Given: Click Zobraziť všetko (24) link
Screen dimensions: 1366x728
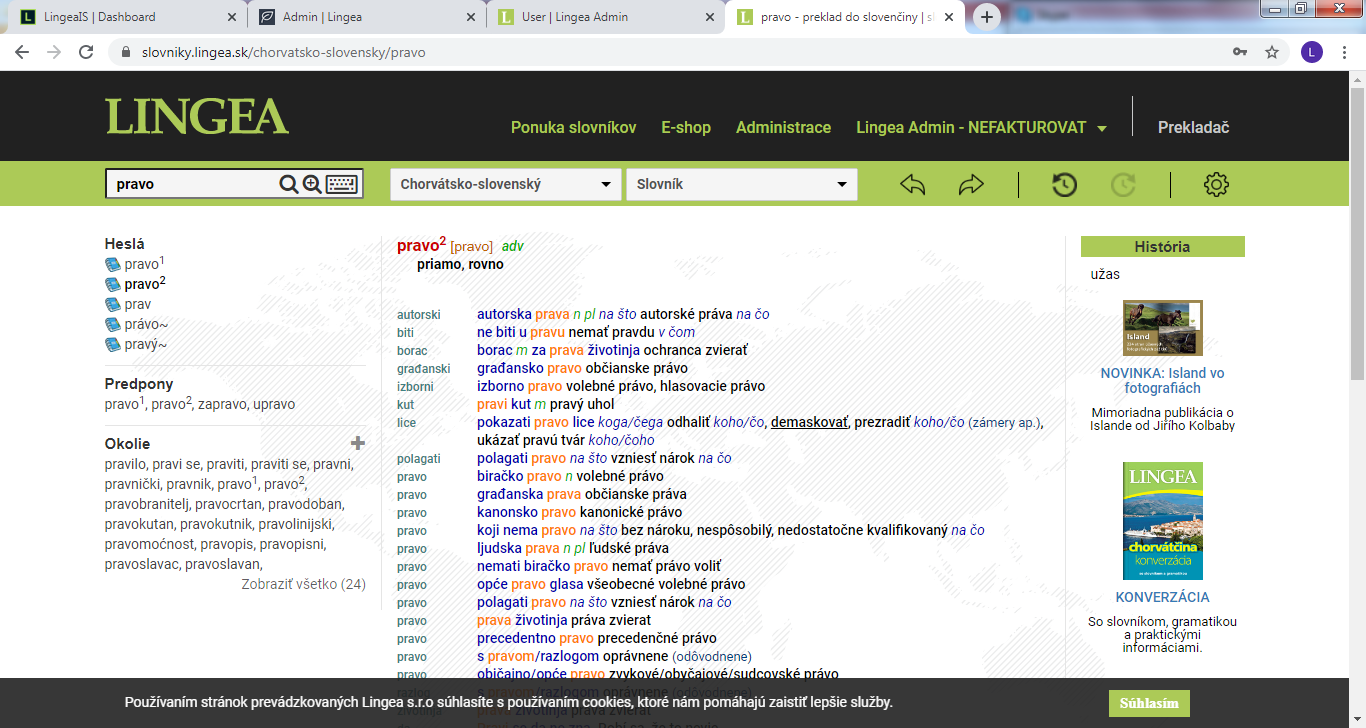Looking at the screenshot, I should point(303,584).
